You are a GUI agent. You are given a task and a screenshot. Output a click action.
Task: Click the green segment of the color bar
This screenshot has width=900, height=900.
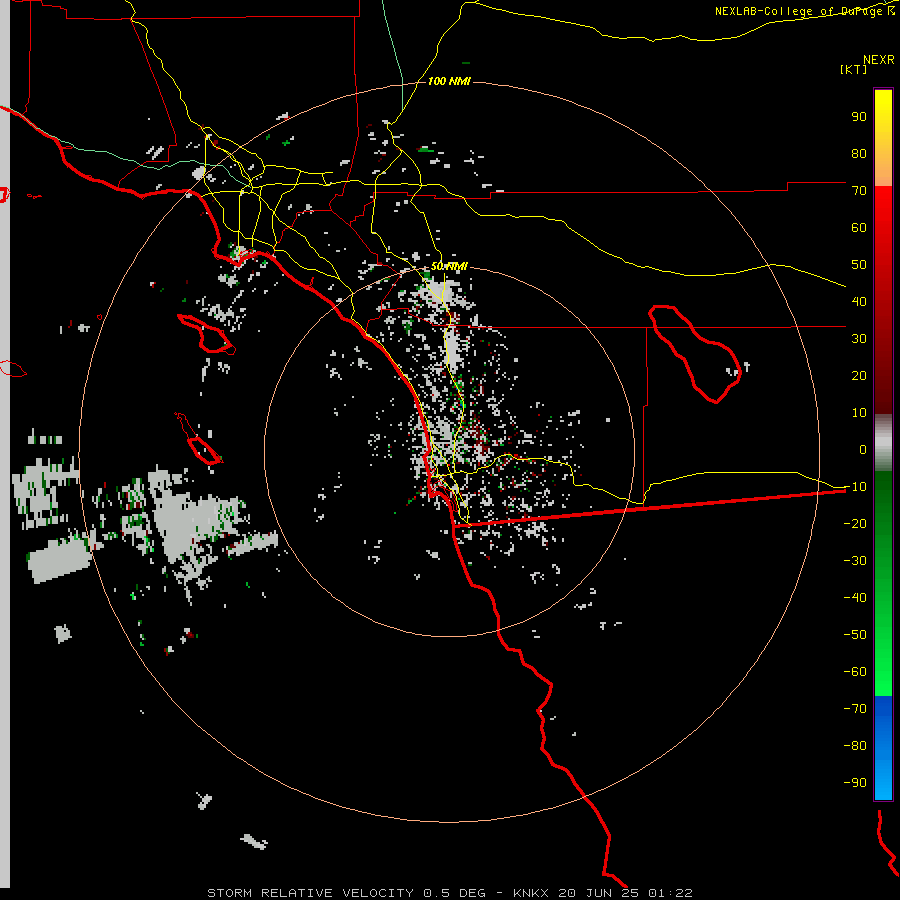tap(883, 584)
